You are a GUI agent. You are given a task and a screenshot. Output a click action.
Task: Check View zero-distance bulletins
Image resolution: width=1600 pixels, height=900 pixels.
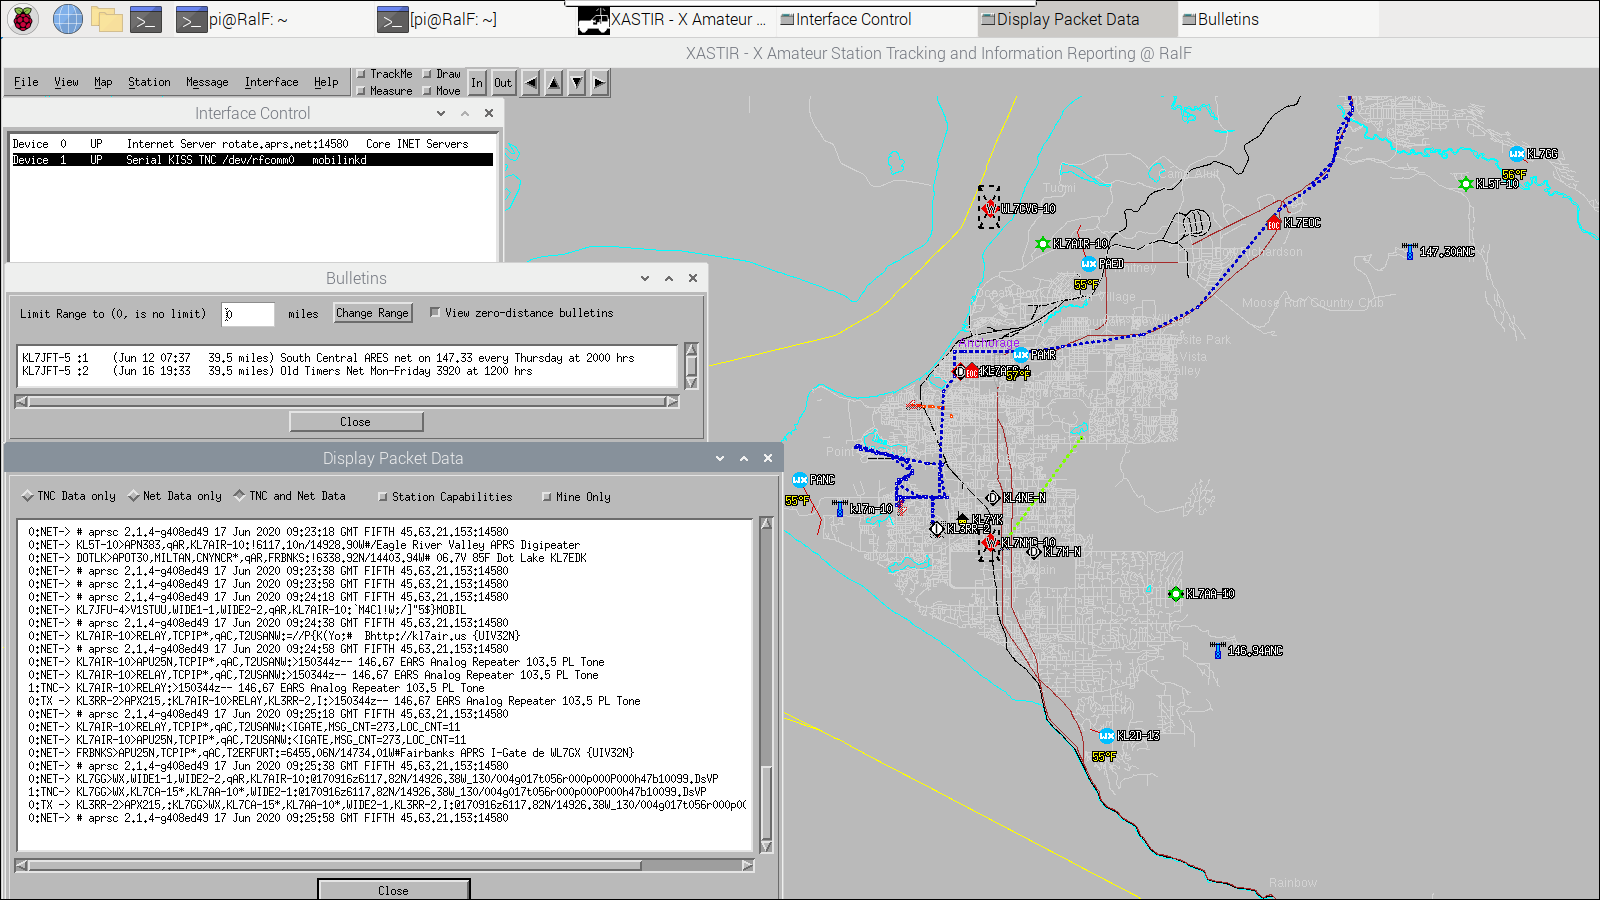(x=435, y=313)
